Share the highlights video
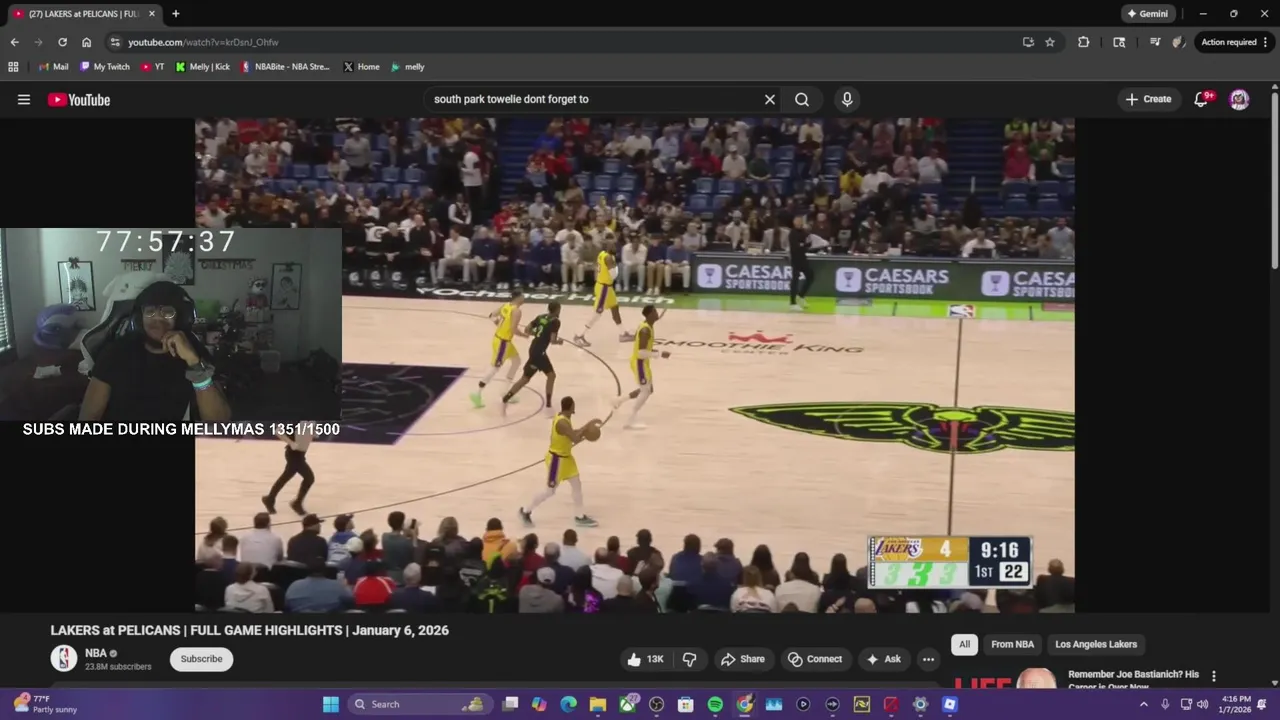This screenshot has width=1280, height=720. pos(742,659)
